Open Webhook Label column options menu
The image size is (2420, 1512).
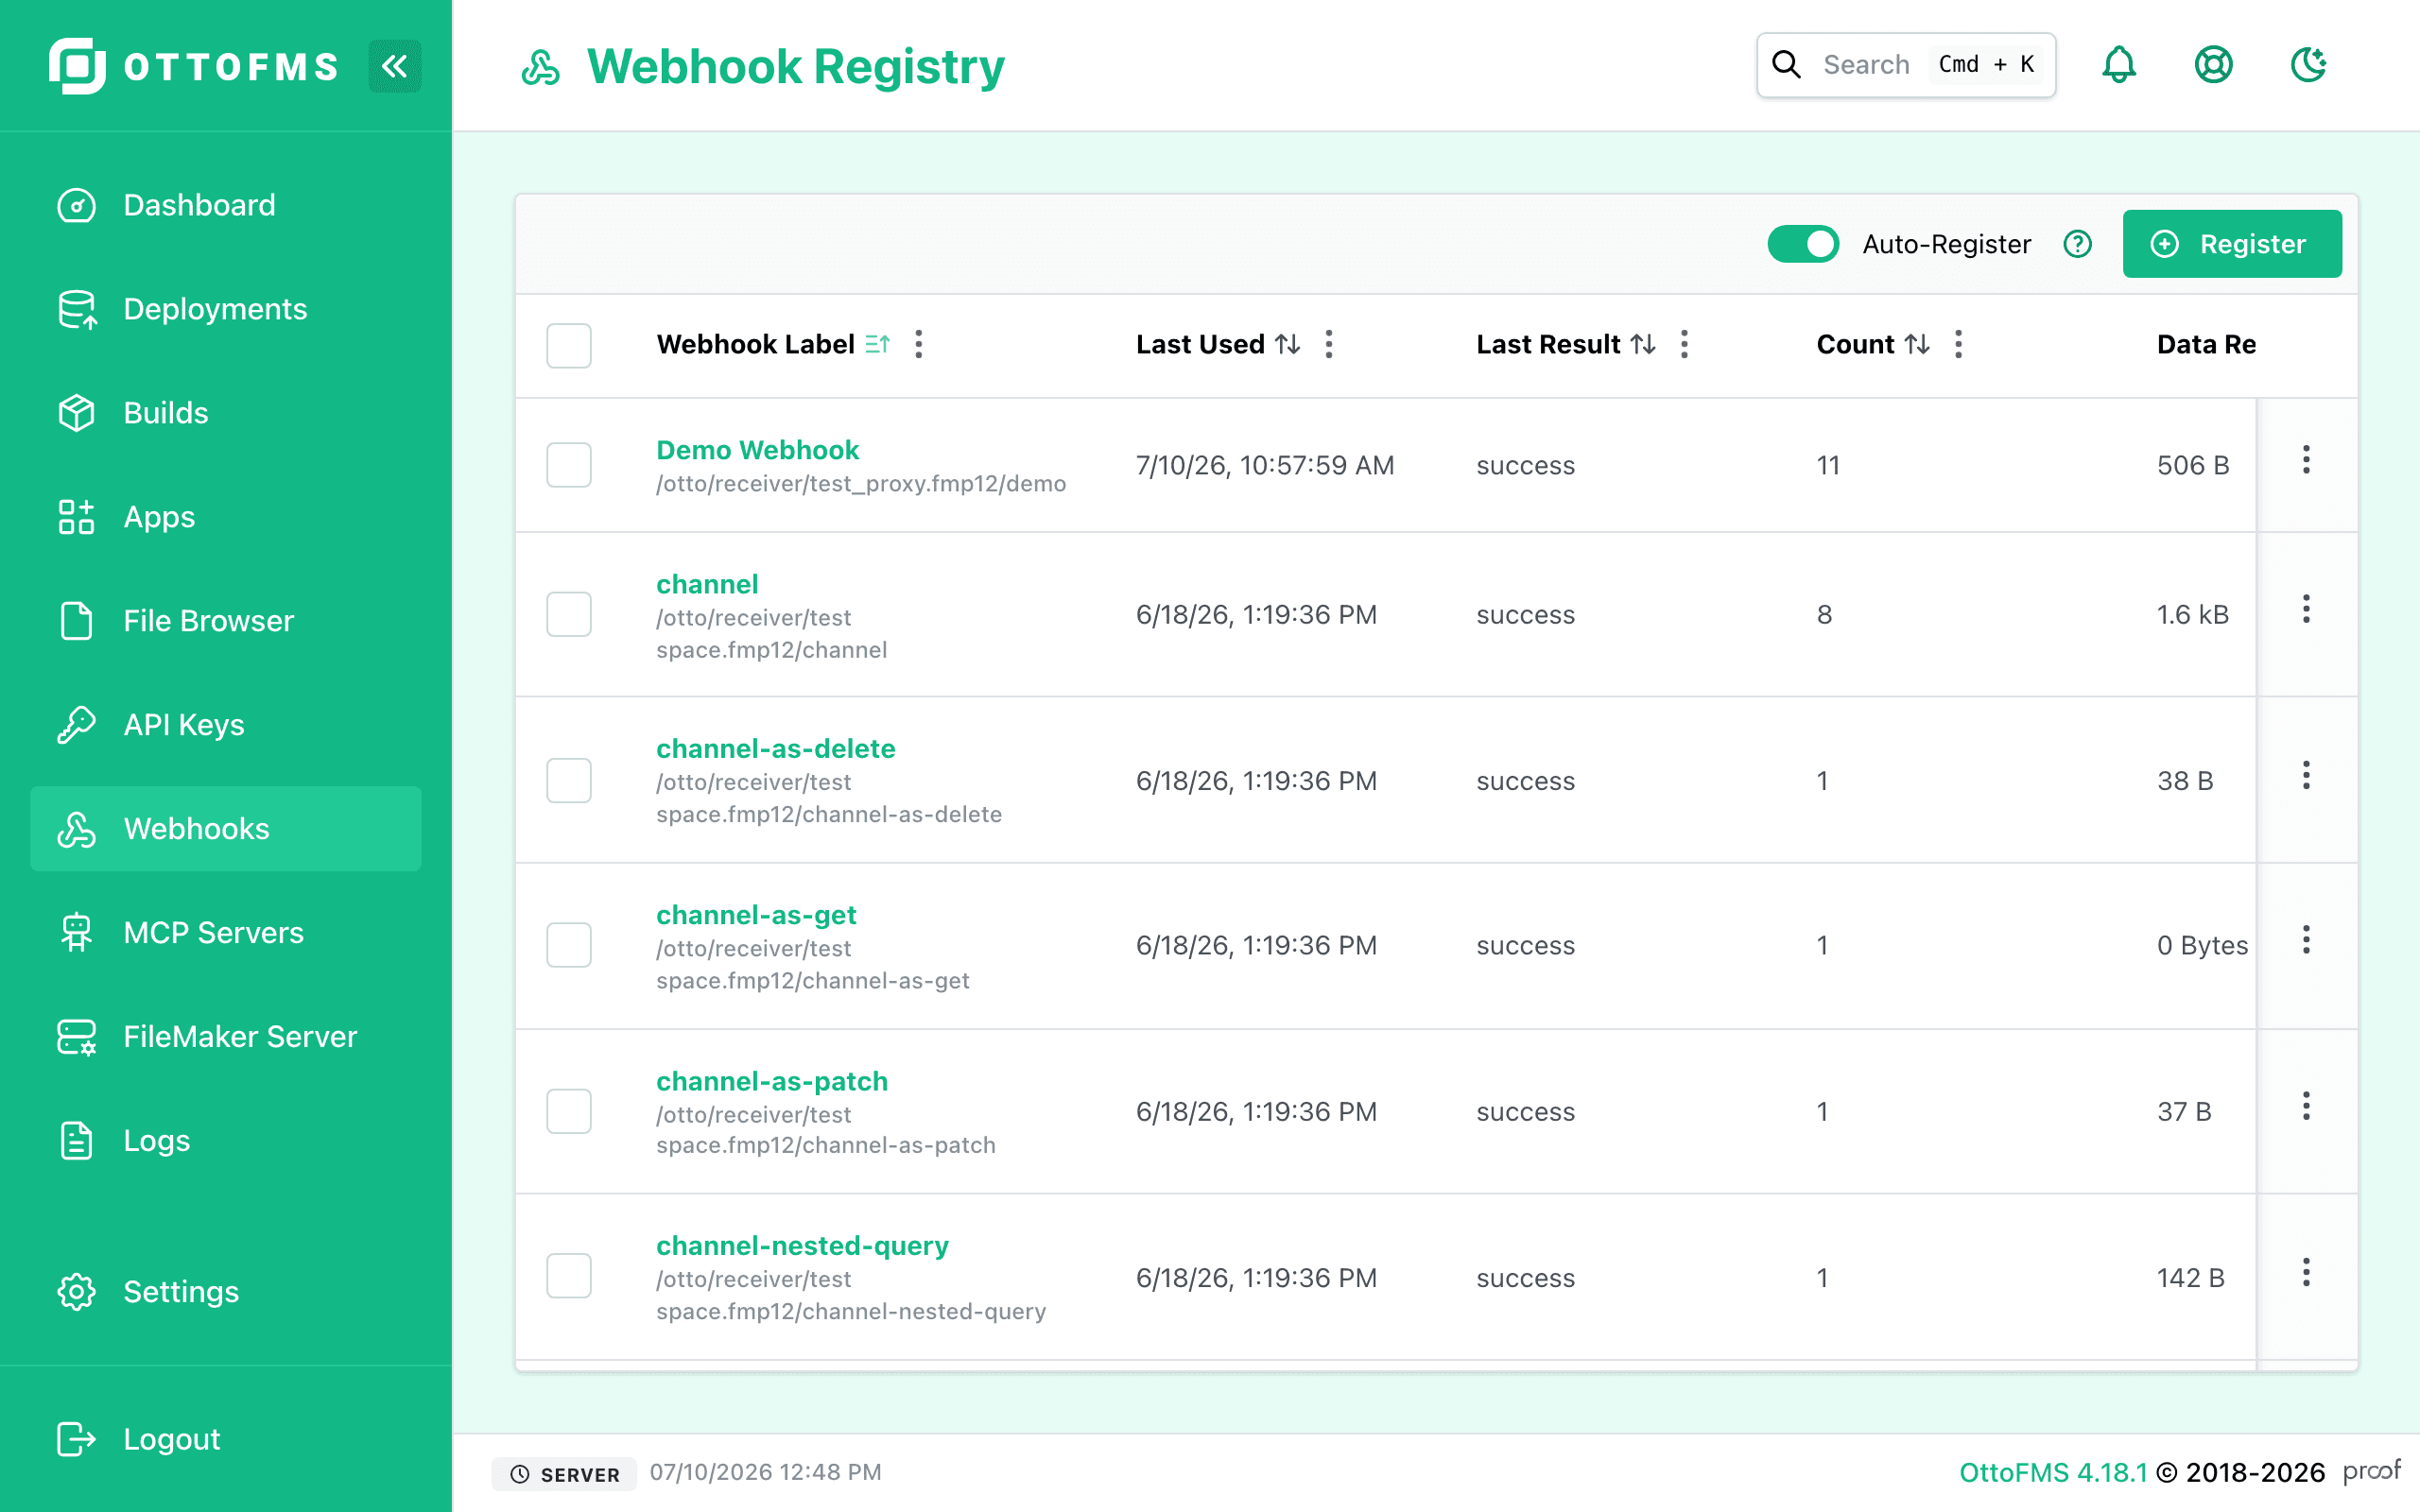919,344
